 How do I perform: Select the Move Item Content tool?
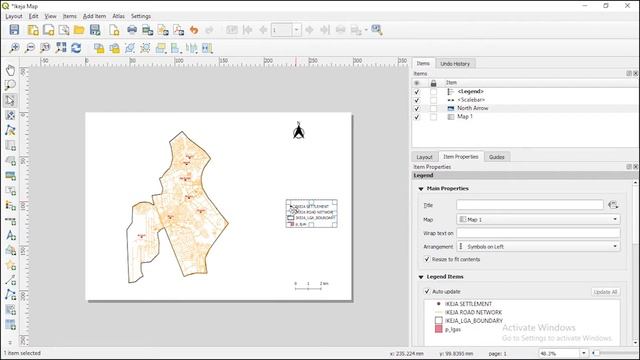pos(10,115)
